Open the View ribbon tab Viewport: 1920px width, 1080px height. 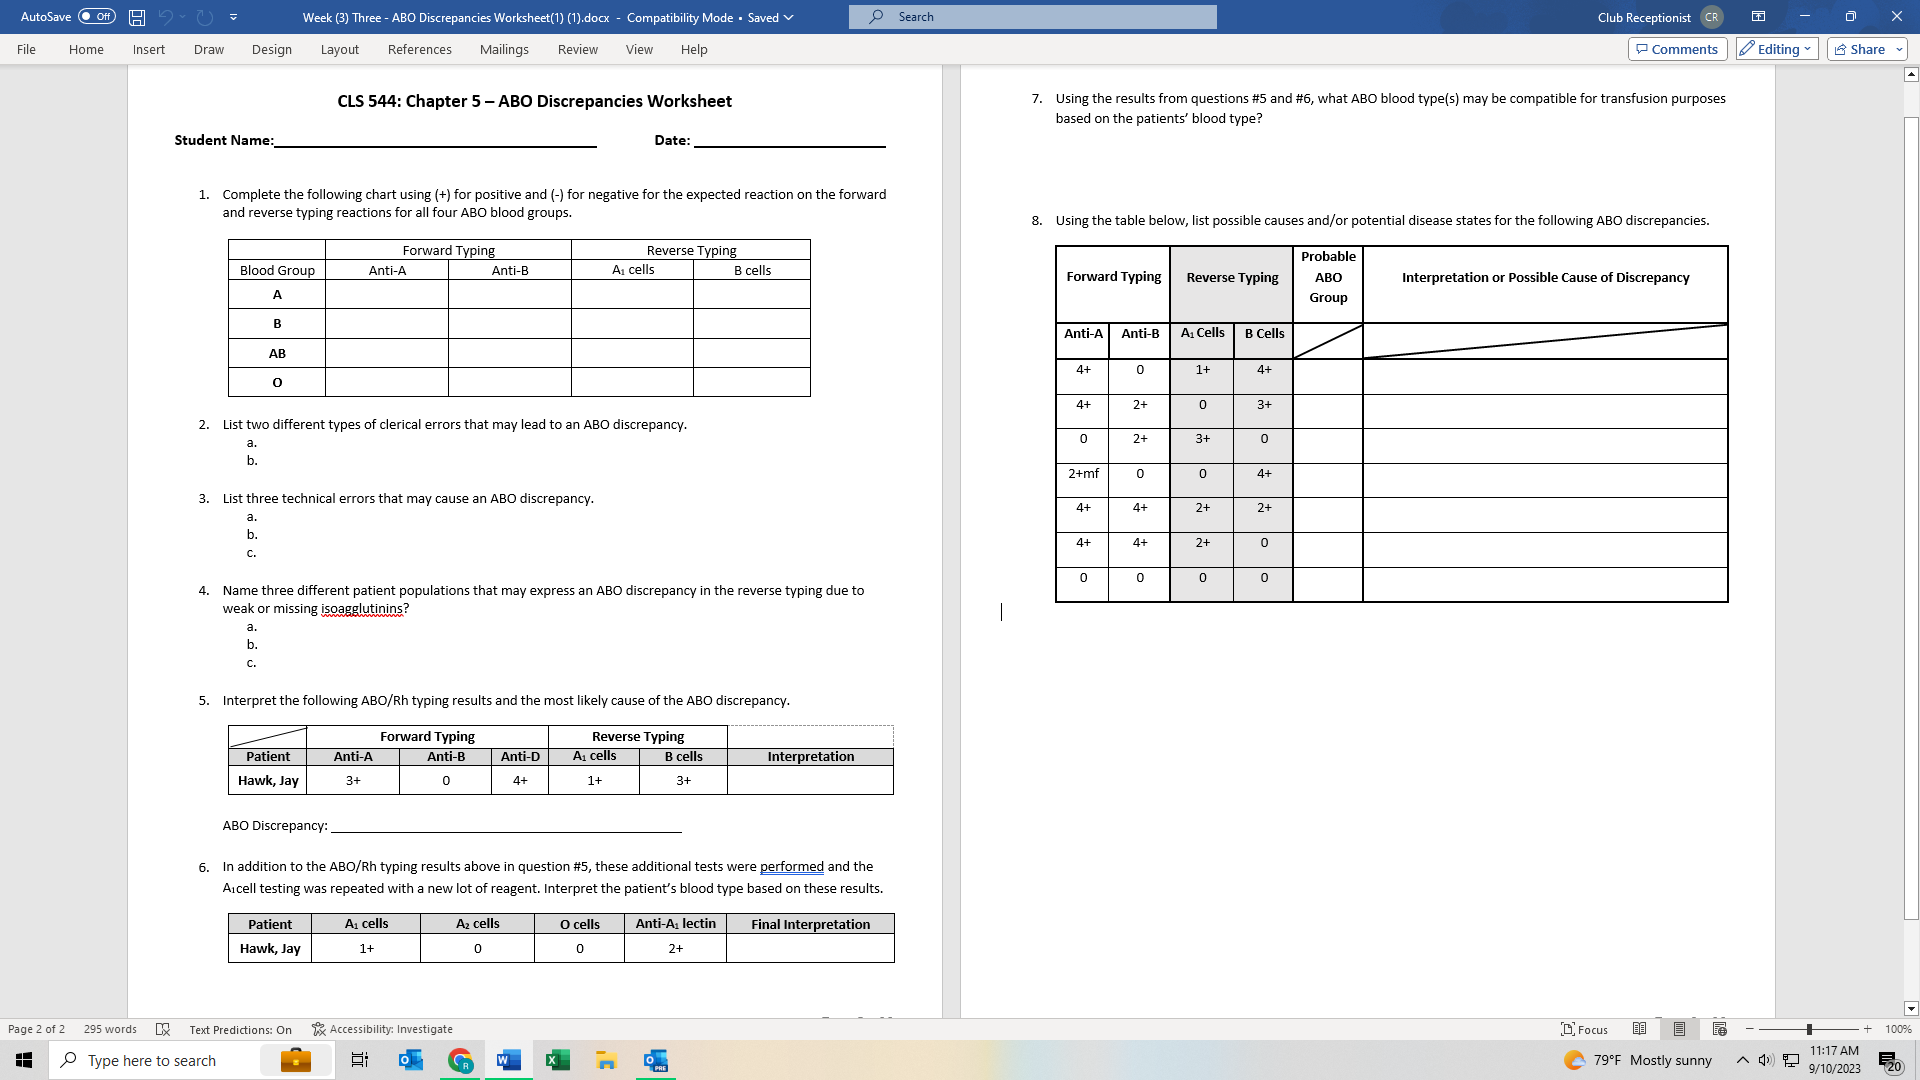click(x=640, y=49)
